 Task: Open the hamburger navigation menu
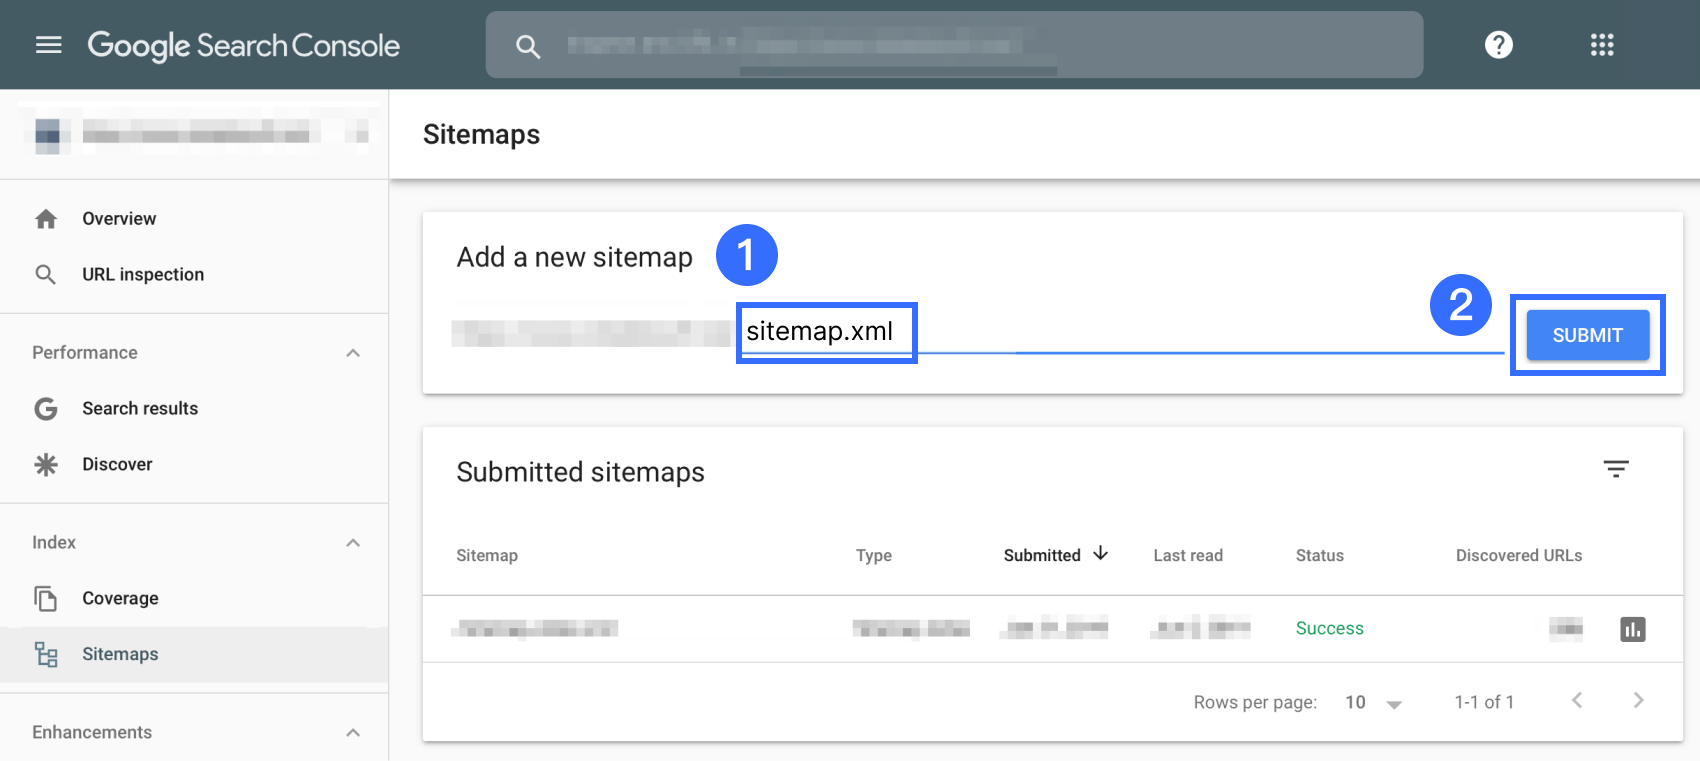[x=48, y=45]
